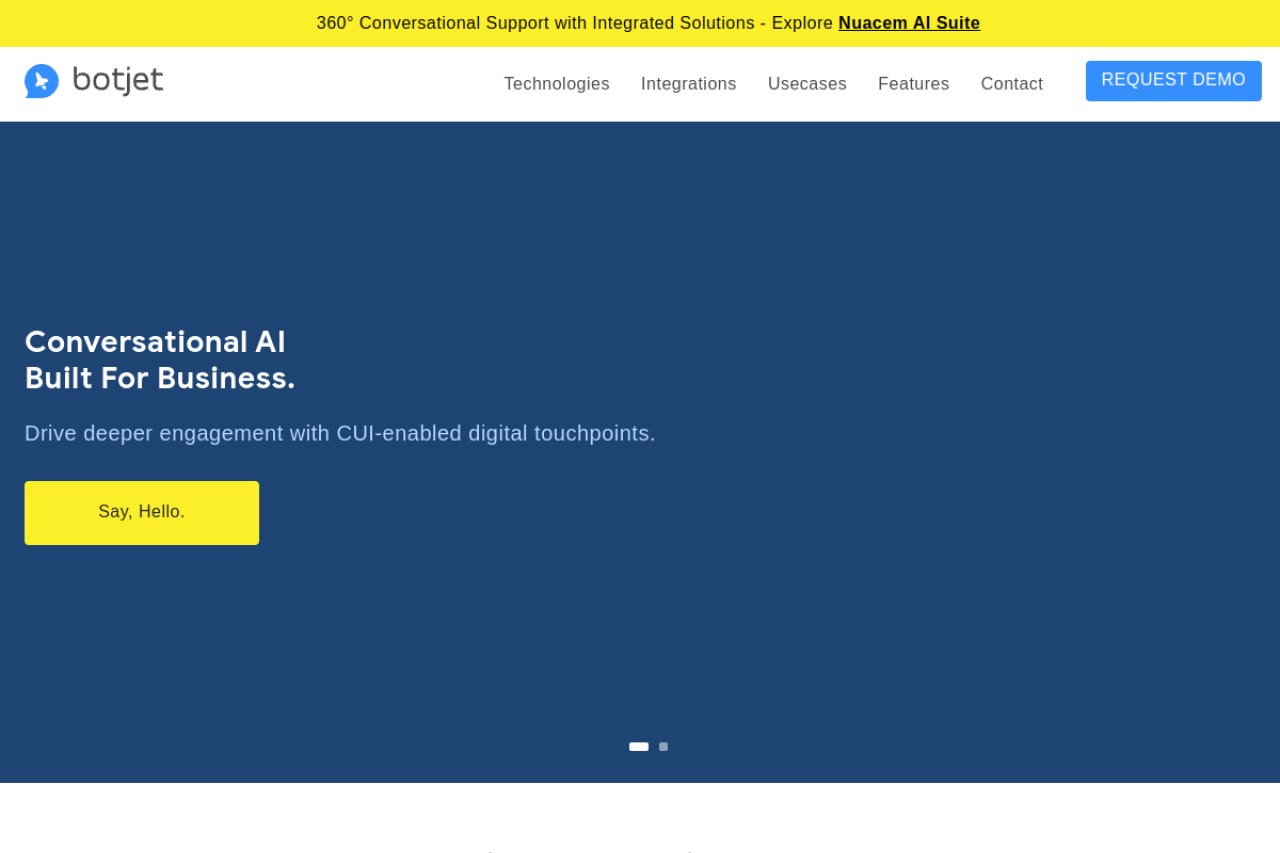Open the Technologies menu item
The height and width of the screenshot is (853, 1280).
pos(557,84)
